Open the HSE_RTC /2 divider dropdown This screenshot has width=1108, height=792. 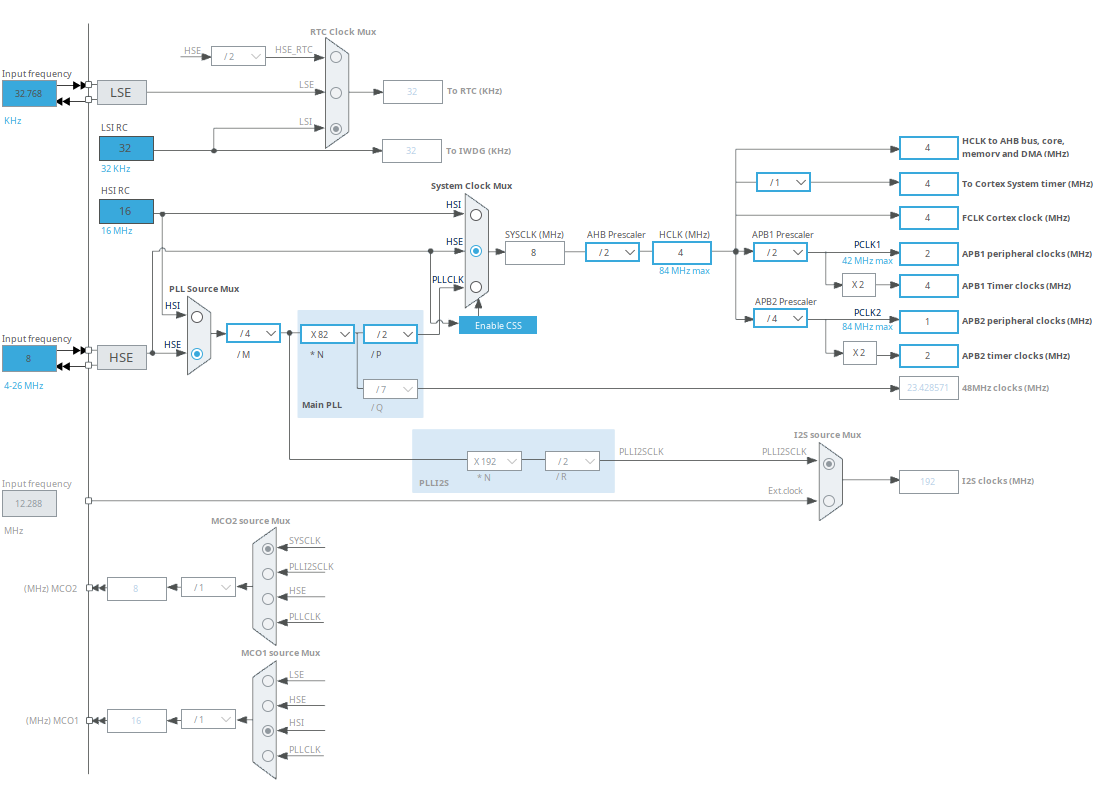tap(239, 57)
